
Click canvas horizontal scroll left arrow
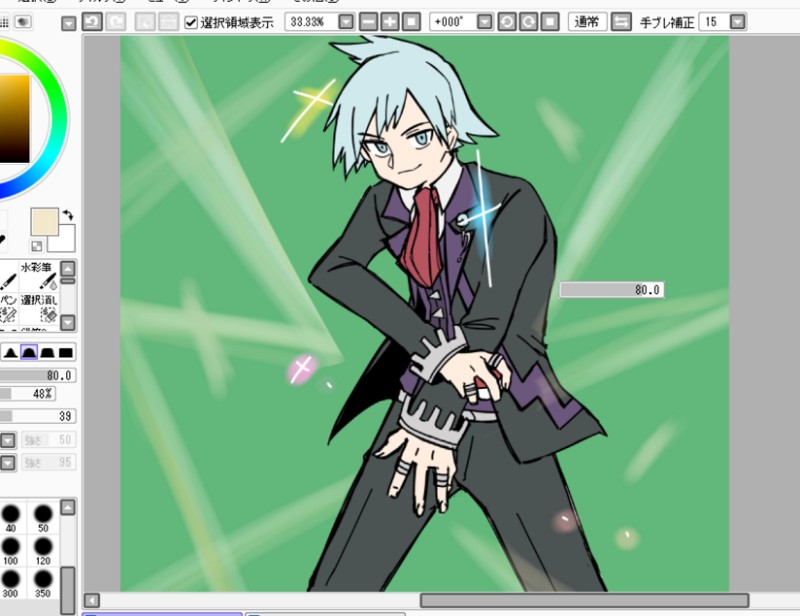pyautogui.click(x=92, y=600)
